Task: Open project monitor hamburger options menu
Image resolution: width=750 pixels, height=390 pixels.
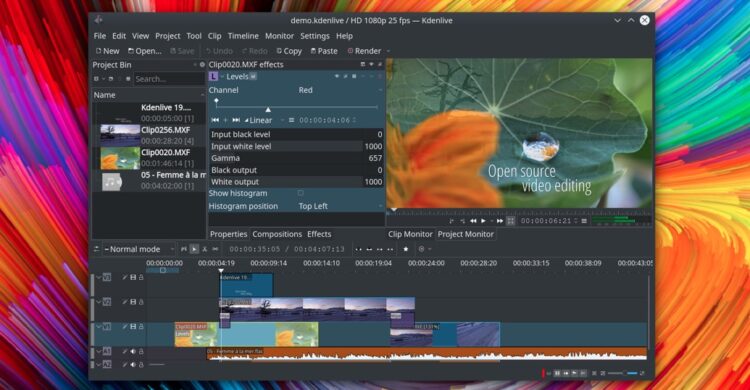Action: (584, 221)
